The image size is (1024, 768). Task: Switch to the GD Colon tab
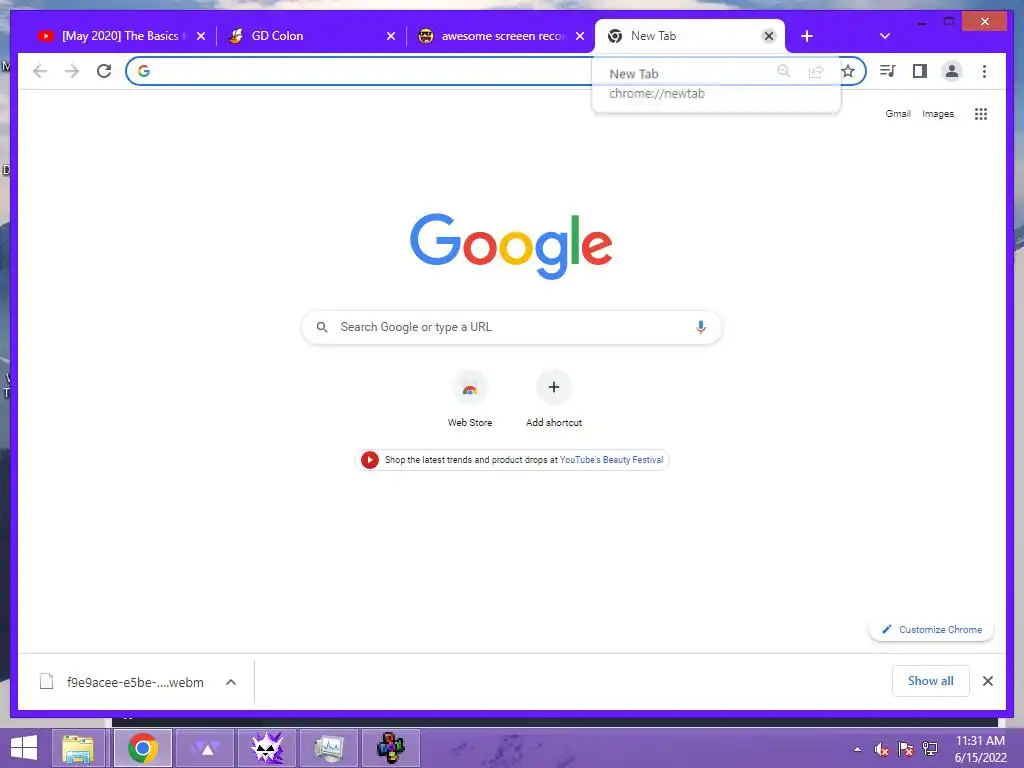312,36
